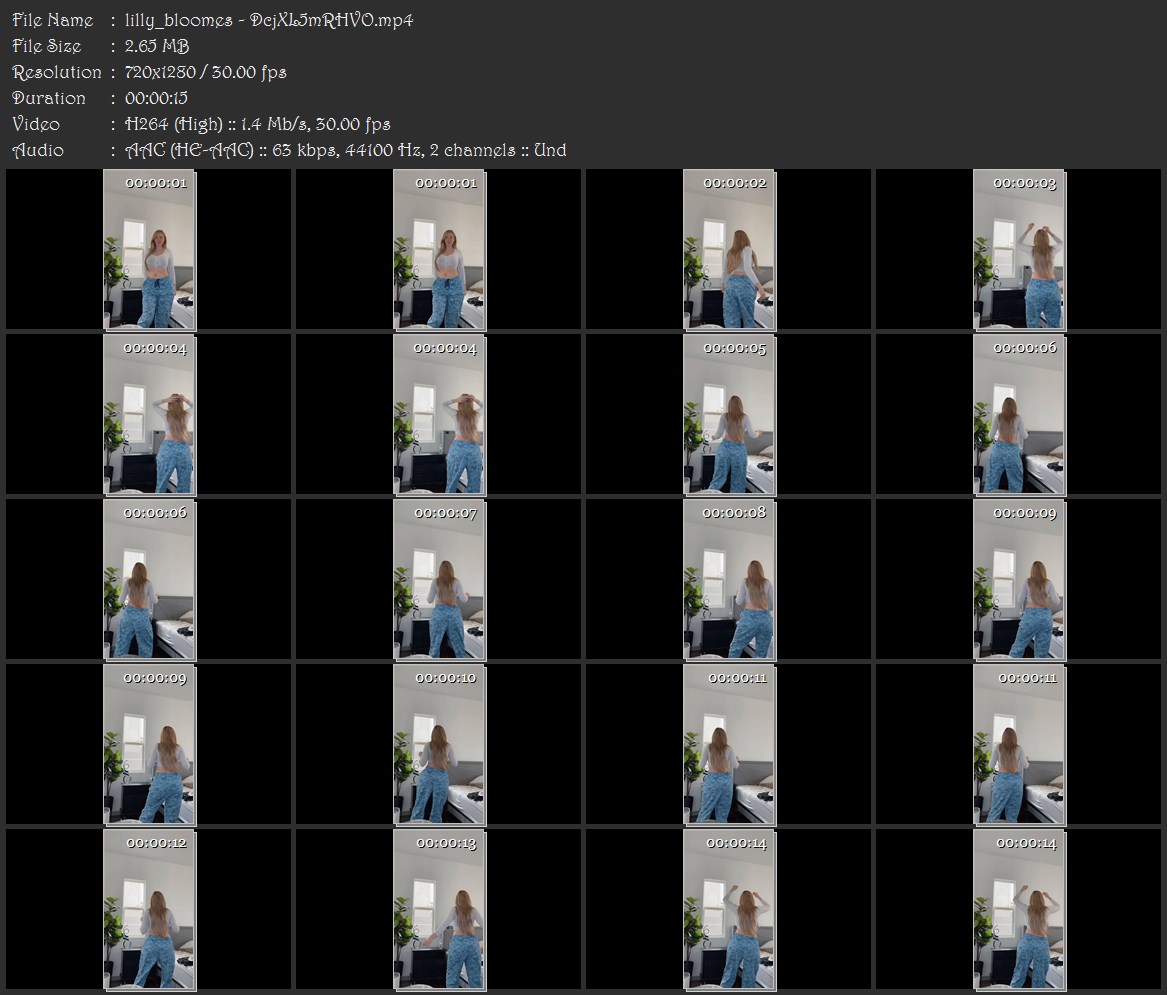Select the duration value '00:00:15'
The image size is (1167, 995).
pyautogui.click(x=156, y=98)
